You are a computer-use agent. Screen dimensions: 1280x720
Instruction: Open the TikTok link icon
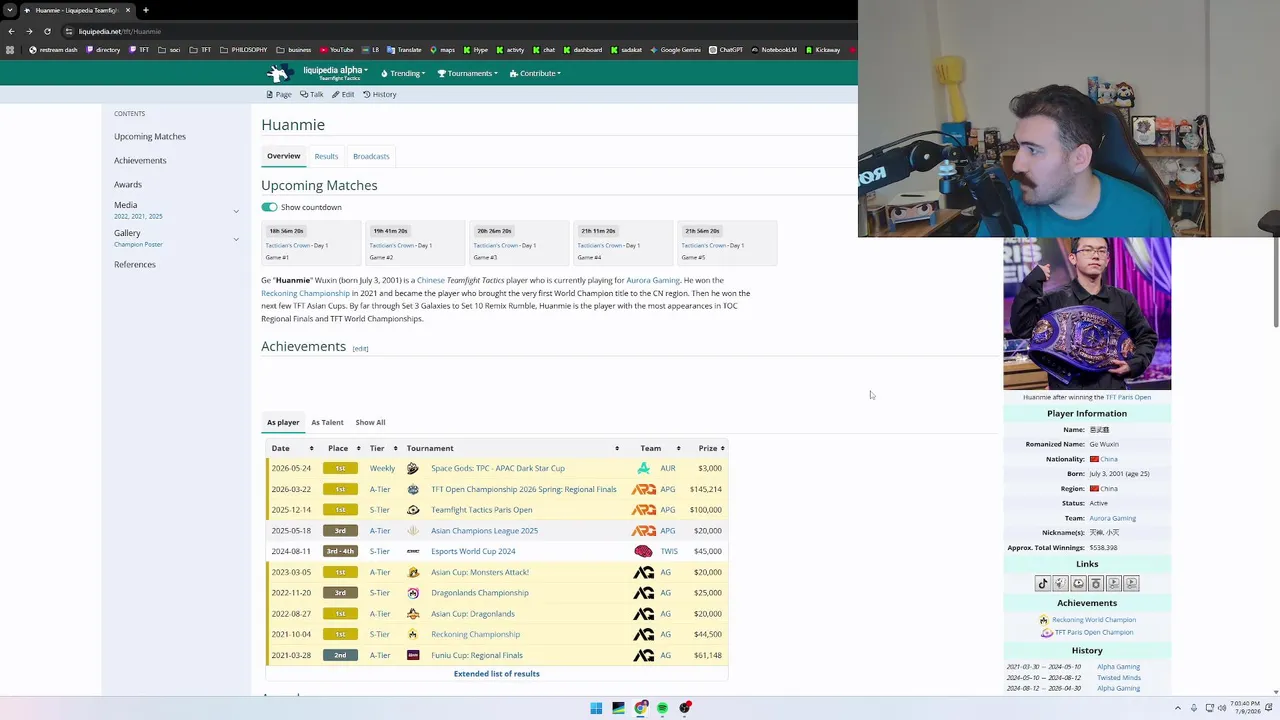pos(1042,583)
